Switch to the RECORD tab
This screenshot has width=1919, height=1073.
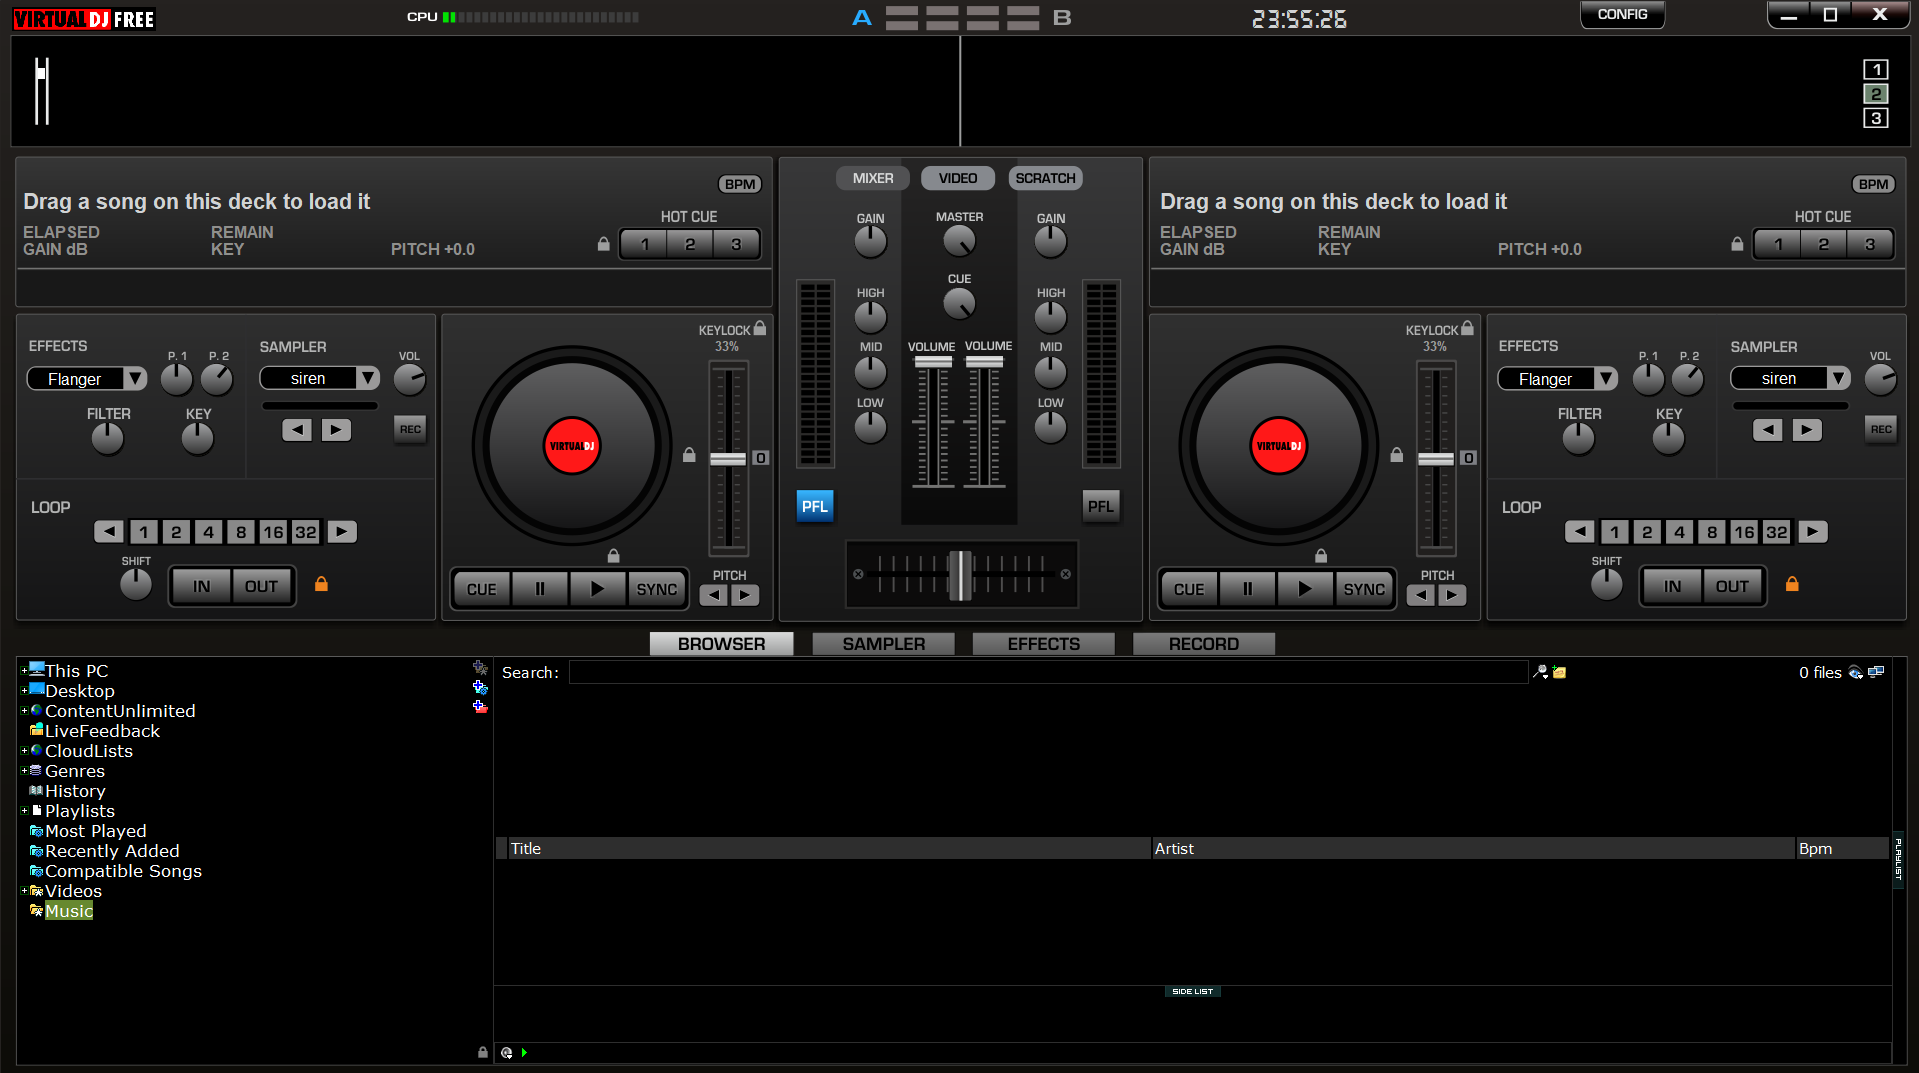[1204, 644]
